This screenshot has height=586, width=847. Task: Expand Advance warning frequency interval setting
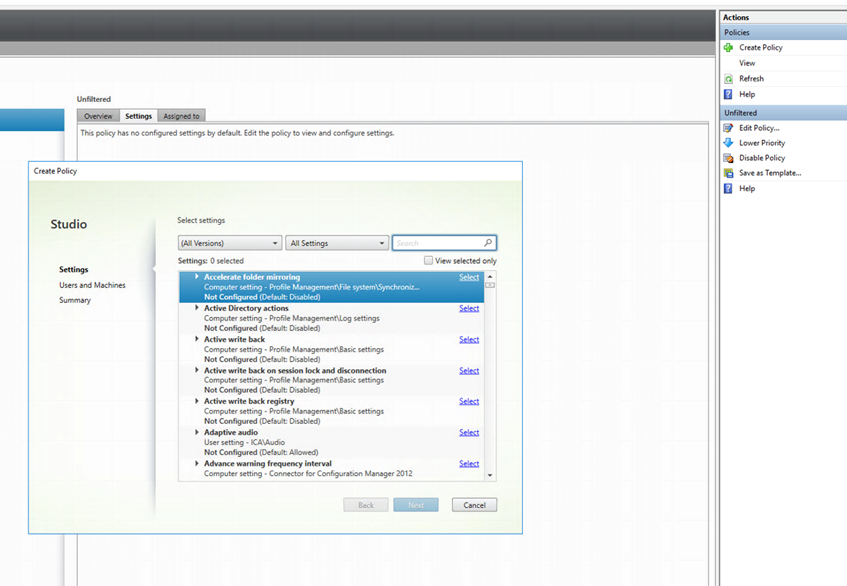pos(197,463)
